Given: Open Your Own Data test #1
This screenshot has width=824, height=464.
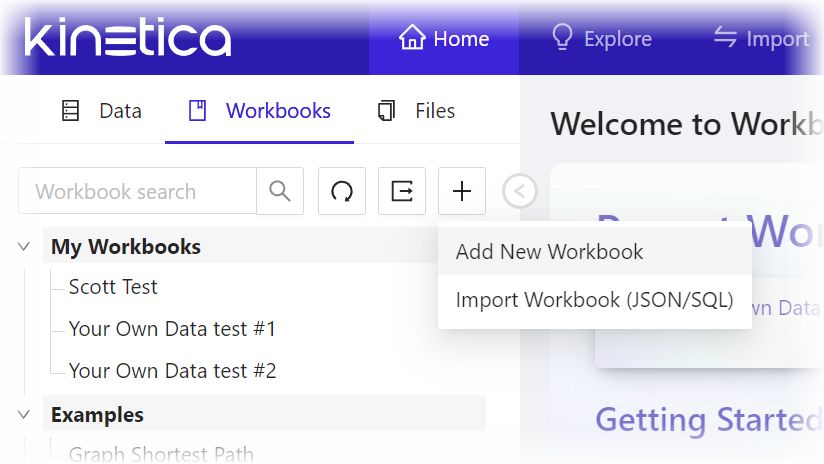Looking at the screenshot, I should [x=172, y=329].
